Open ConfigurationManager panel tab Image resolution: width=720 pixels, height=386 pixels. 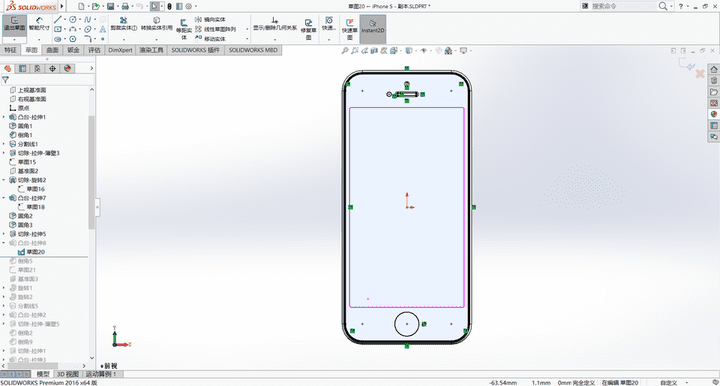(x=37, y=68)
